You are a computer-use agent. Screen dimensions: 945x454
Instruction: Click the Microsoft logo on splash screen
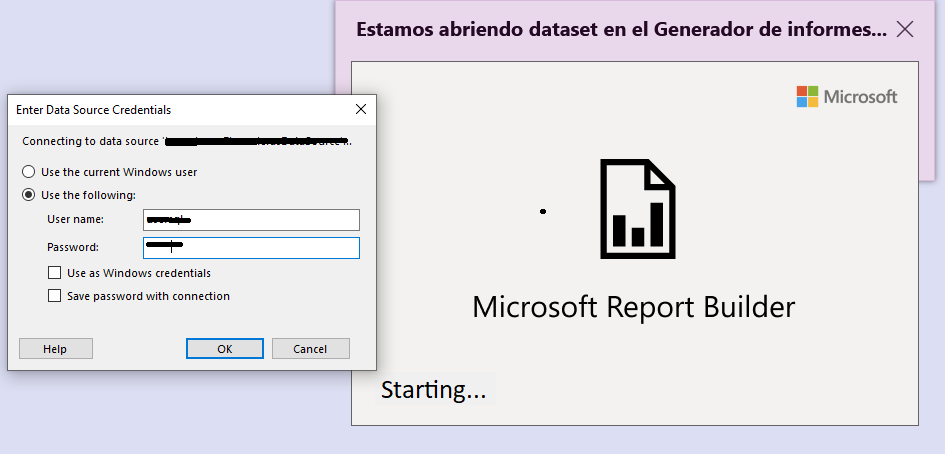(x=847, y=96)
